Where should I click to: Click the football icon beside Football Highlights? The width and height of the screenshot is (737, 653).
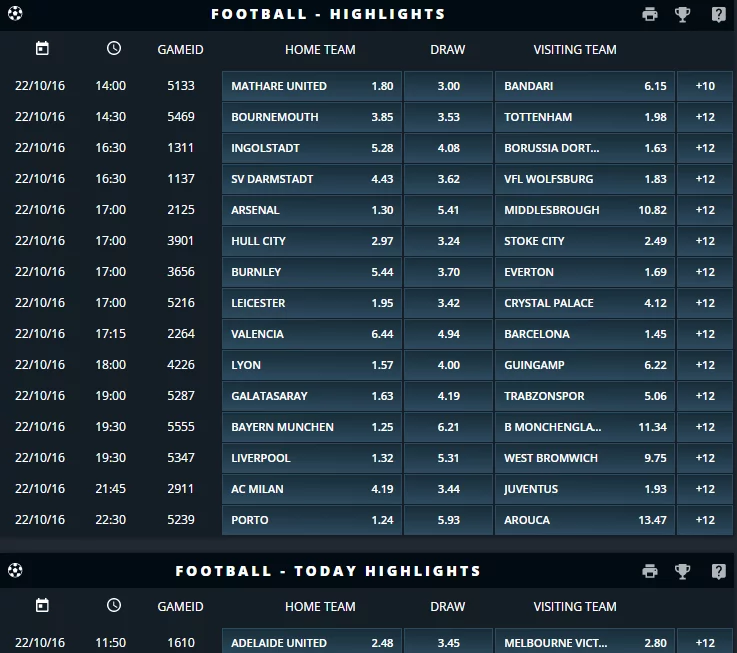[15, 14]
